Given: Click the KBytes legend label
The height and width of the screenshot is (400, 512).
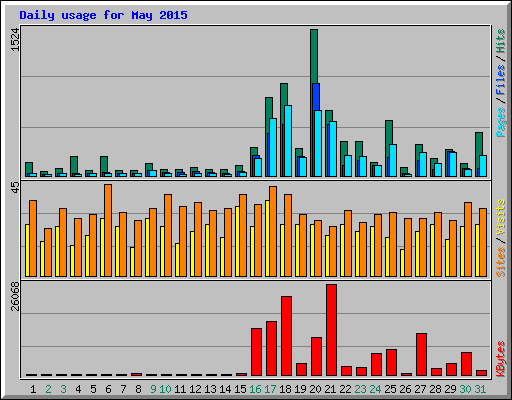Looking at the screenshot, I should pos(501,359).
